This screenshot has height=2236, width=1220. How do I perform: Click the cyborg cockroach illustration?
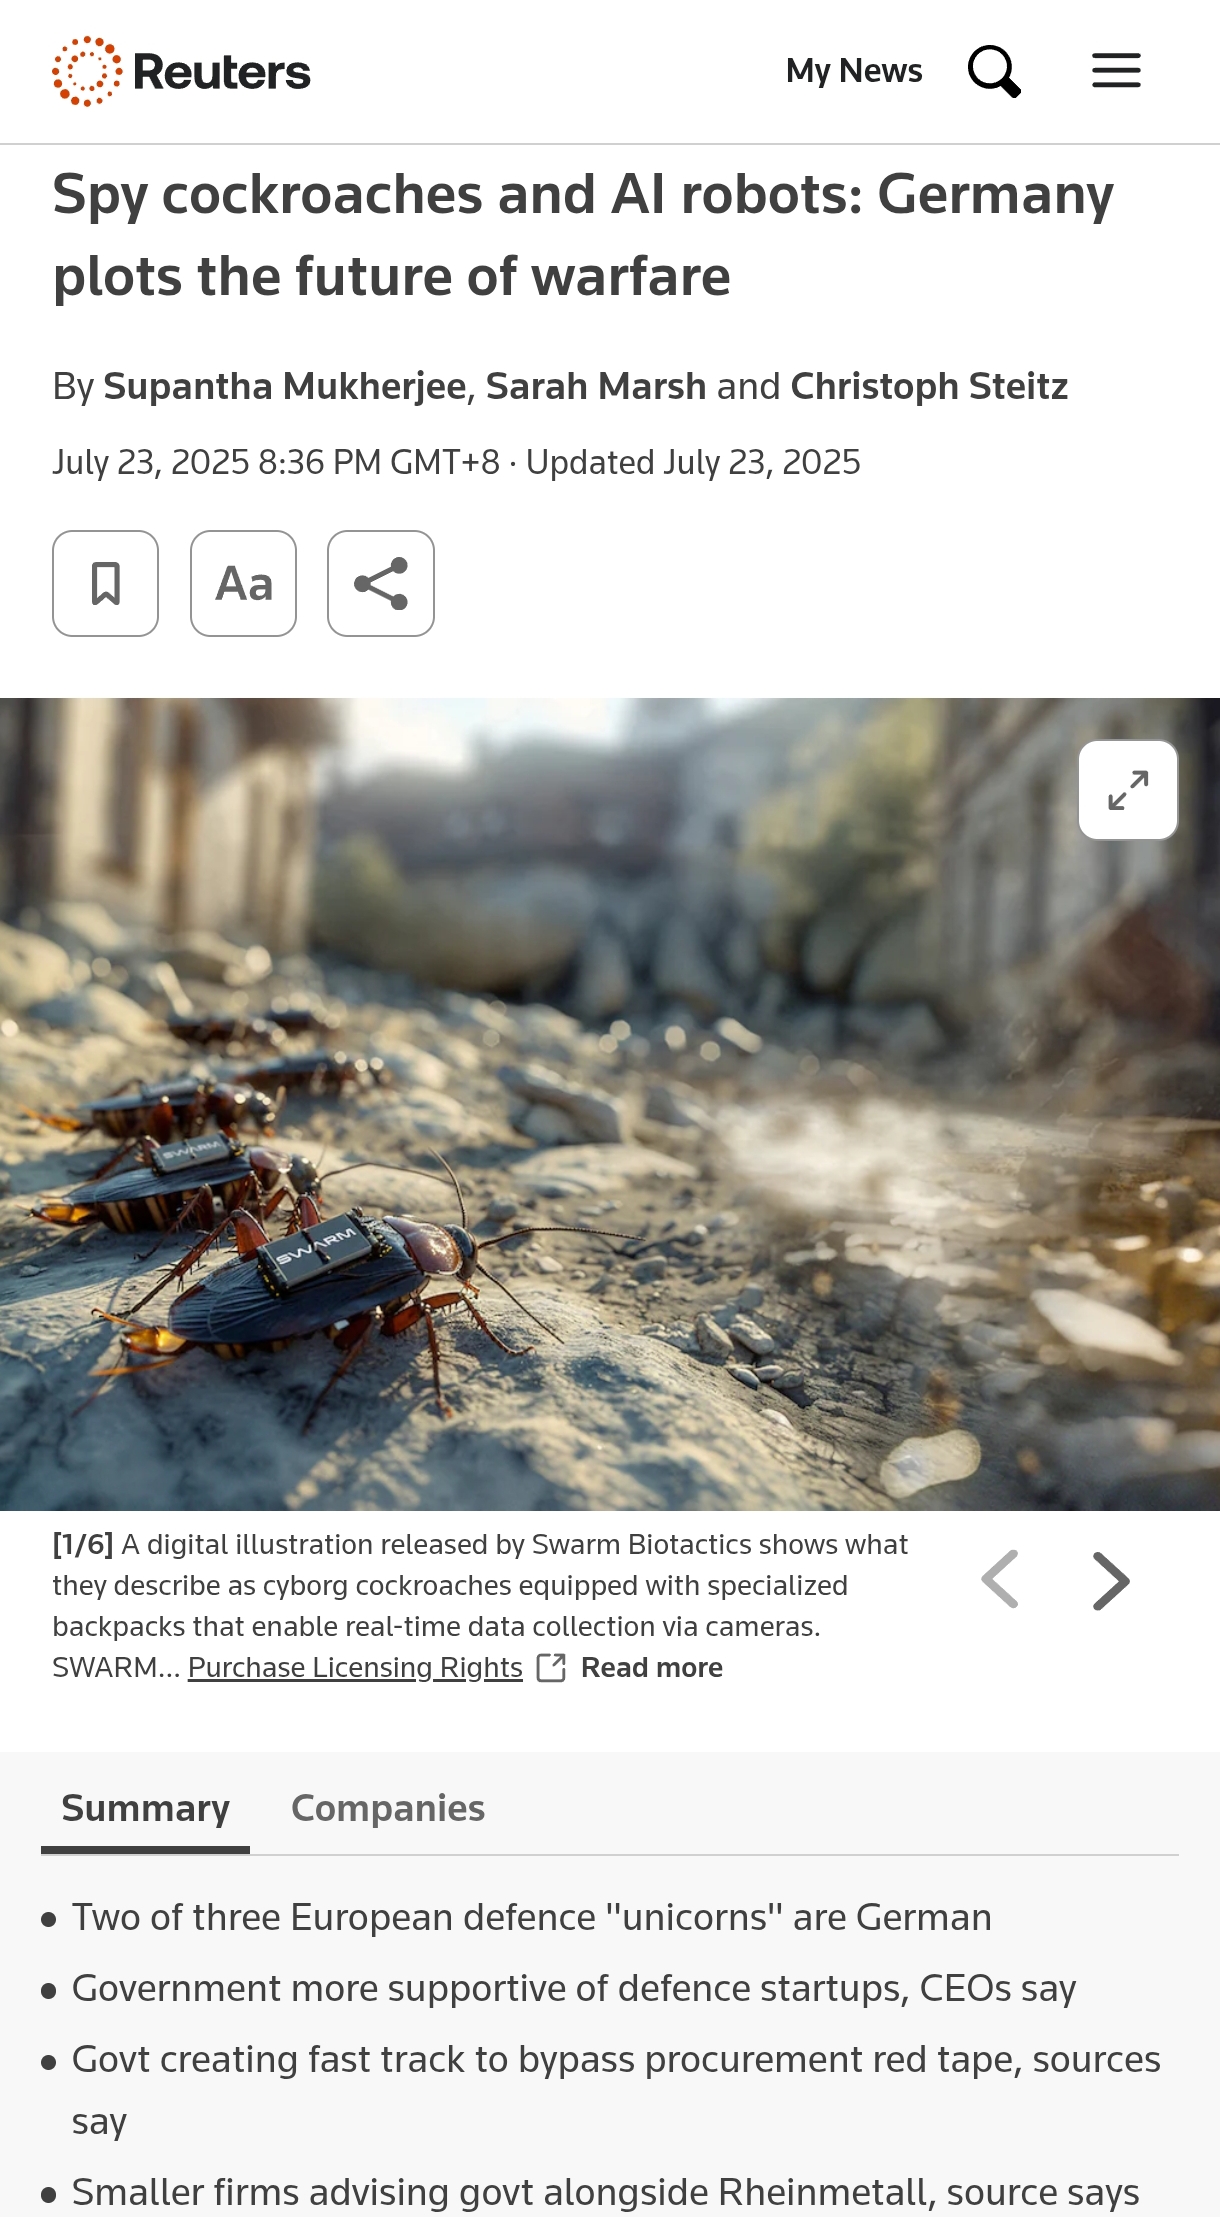[x=610, y=1104]
